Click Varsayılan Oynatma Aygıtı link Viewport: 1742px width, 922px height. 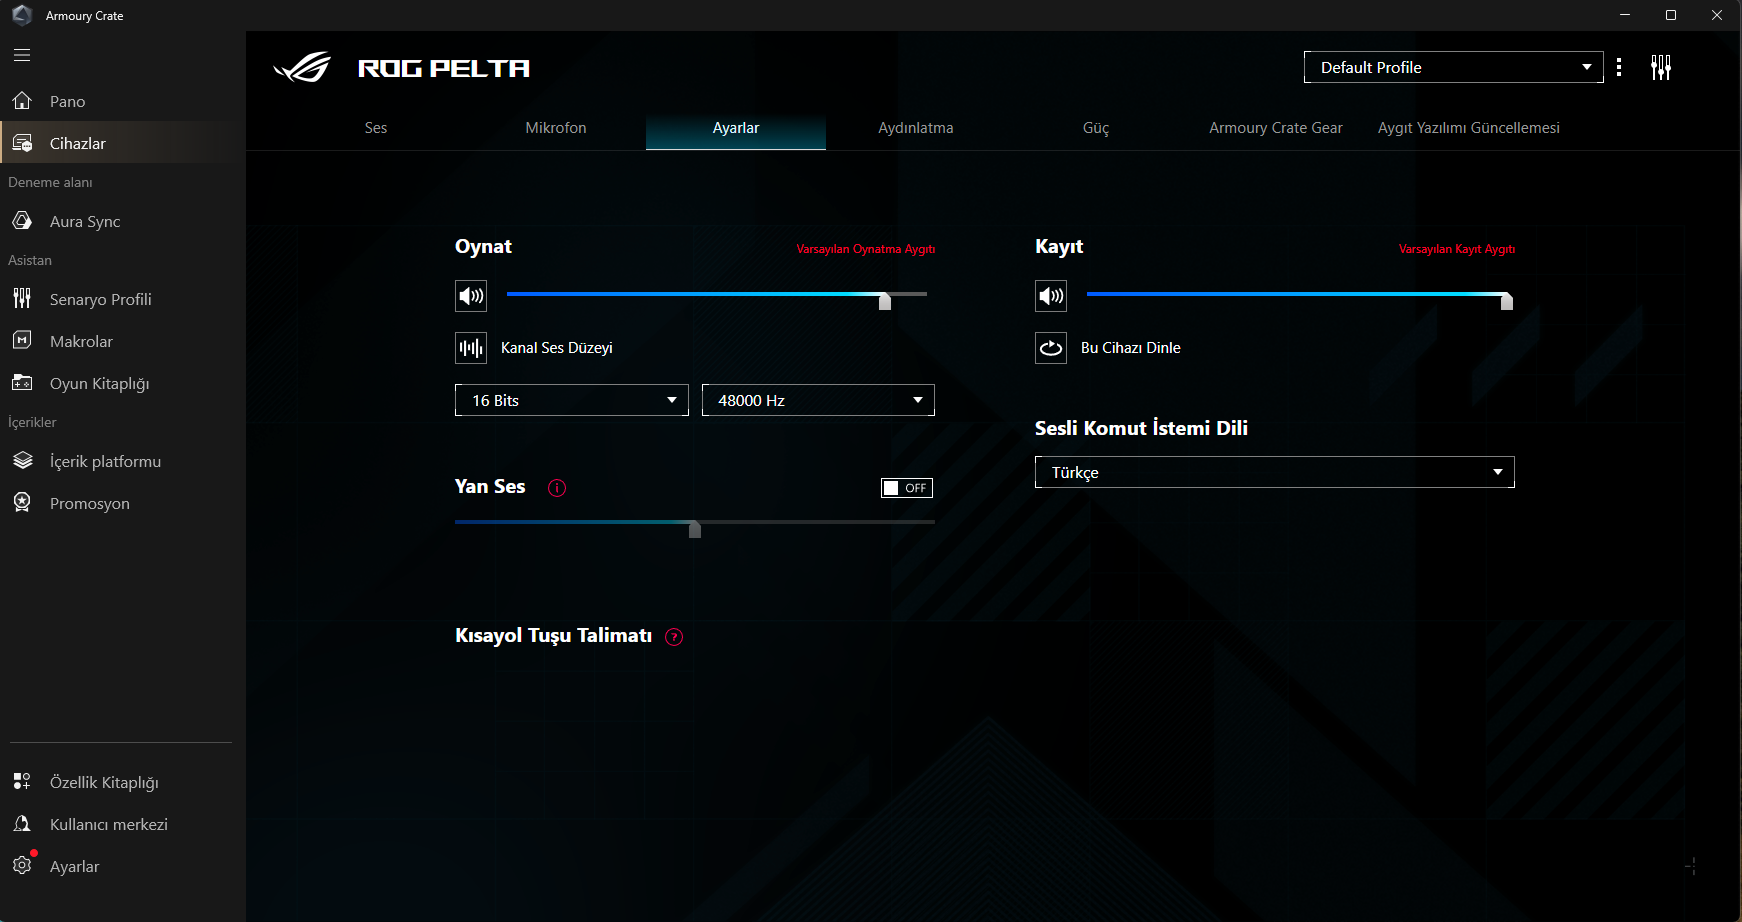pos(866,249)
